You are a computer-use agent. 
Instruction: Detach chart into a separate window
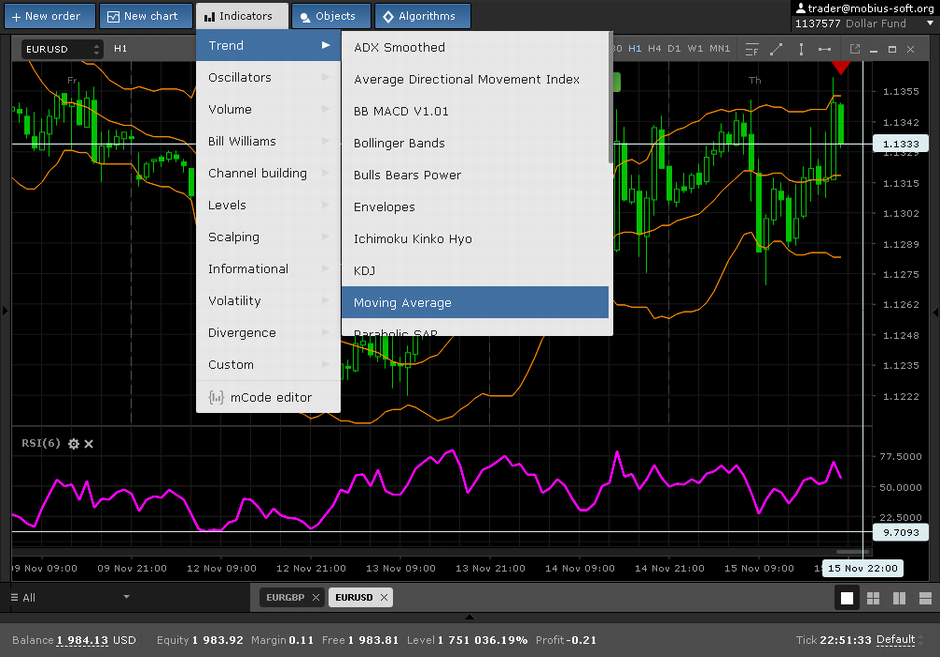[x=855, y=49]
